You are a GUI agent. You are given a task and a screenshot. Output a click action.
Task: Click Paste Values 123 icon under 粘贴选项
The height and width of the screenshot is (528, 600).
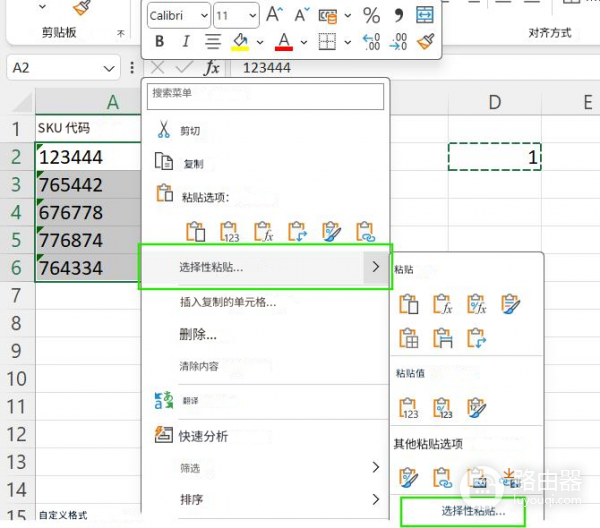point(230,232)
